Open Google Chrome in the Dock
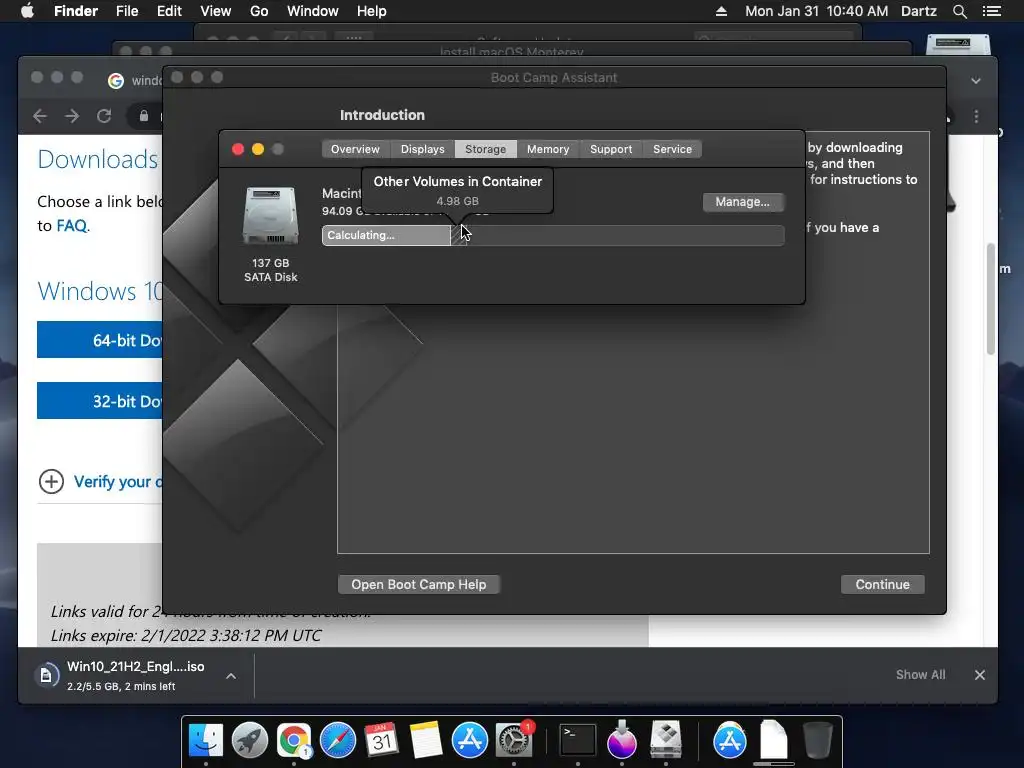The width and height of the screenshot is (1024, 768). [x=294, y=740]
